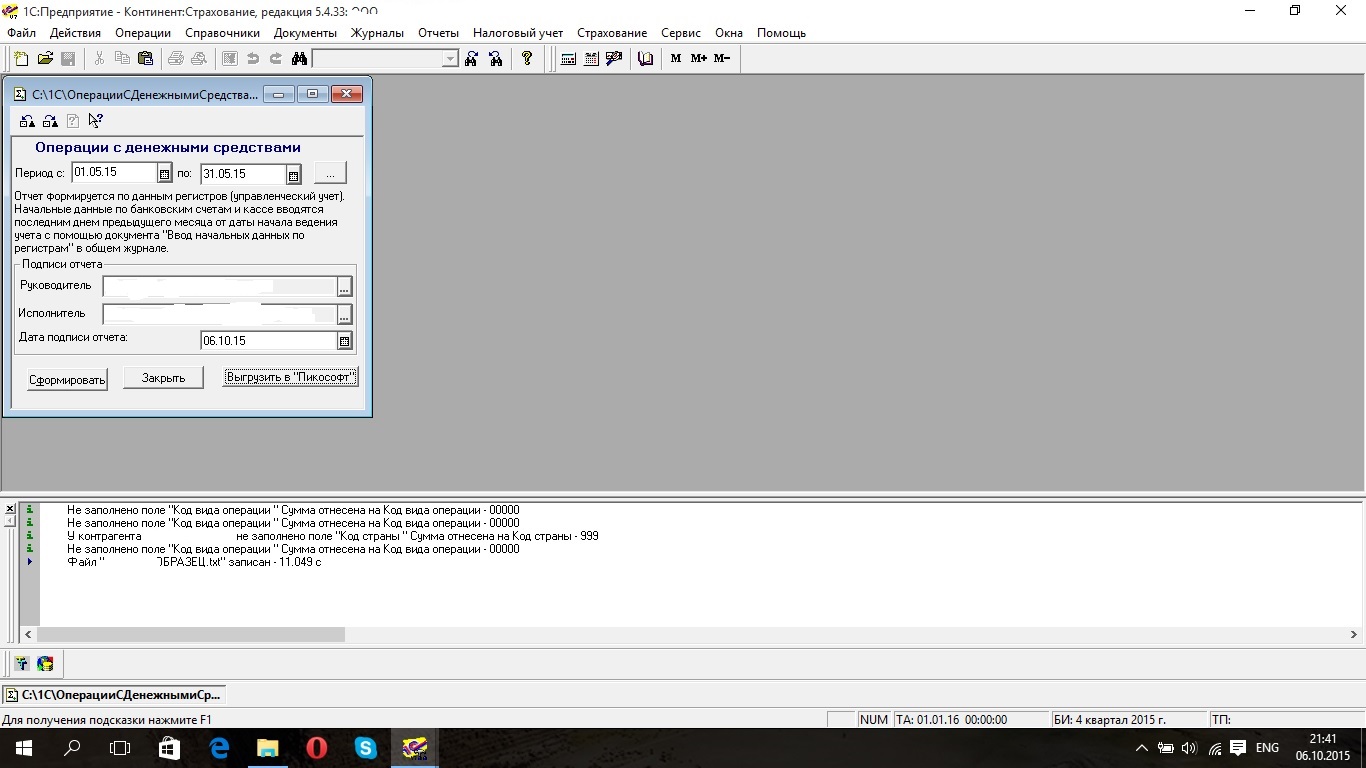Open calendar picker for period start date

[165, 174]
